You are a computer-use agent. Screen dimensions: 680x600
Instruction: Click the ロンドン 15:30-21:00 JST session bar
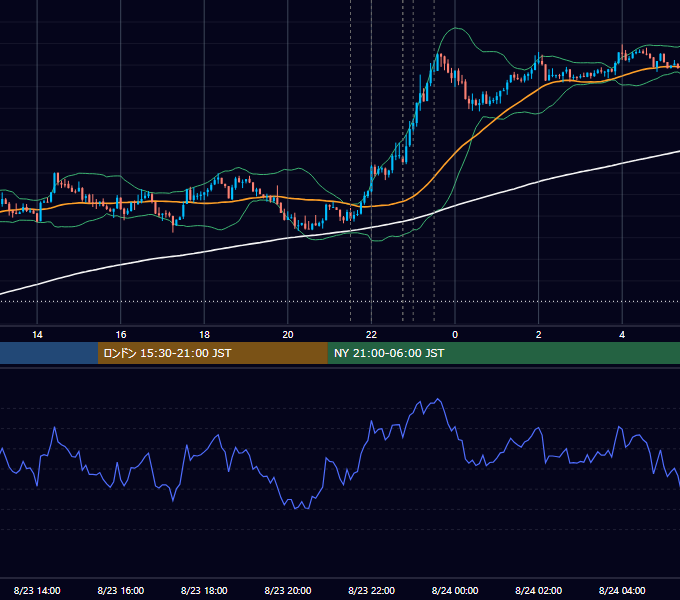point(212,353)
